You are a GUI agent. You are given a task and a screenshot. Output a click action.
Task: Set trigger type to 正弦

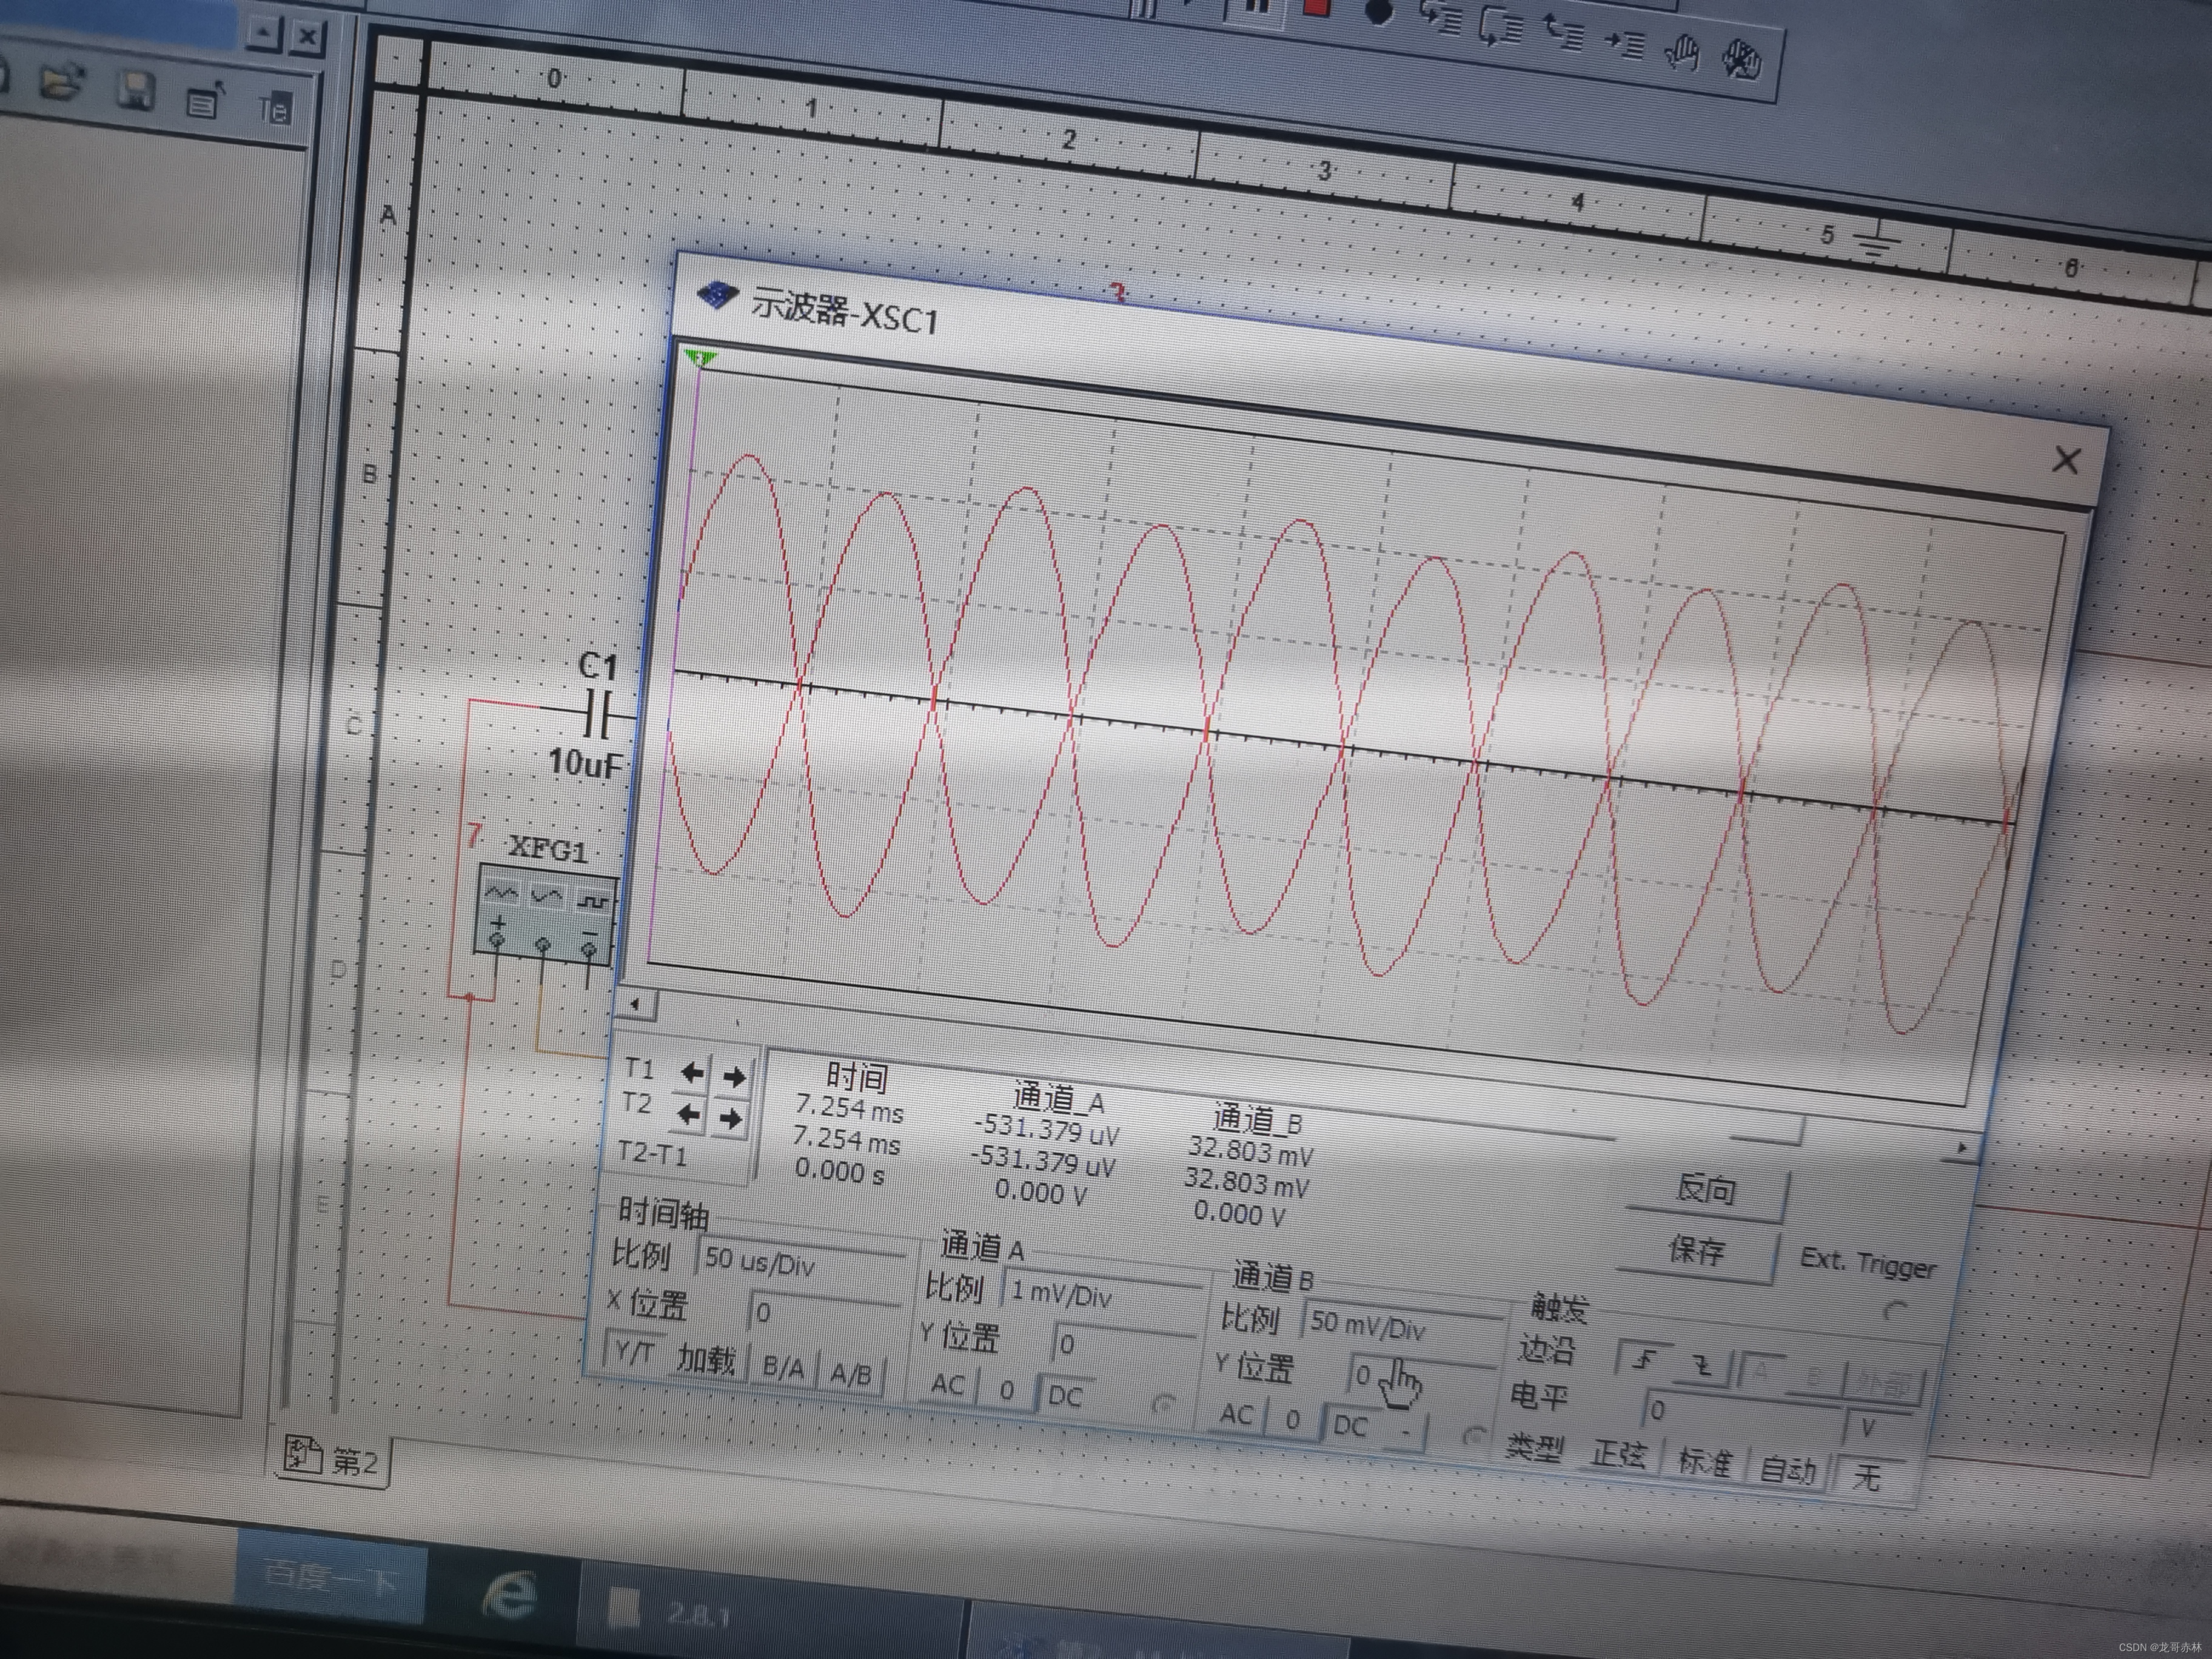tap(1620, 1453)
